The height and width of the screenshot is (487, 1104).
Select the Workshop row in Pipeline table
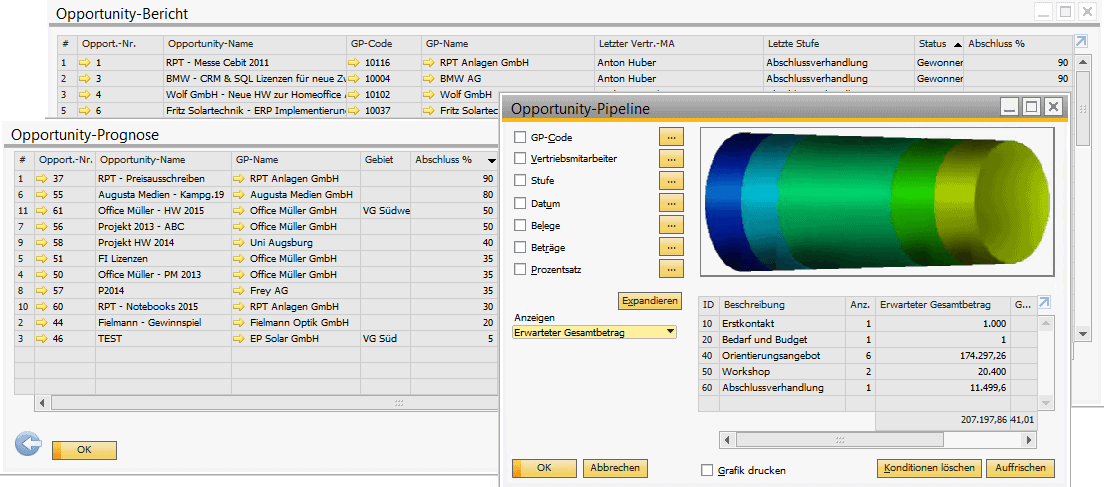pos(867,372)
